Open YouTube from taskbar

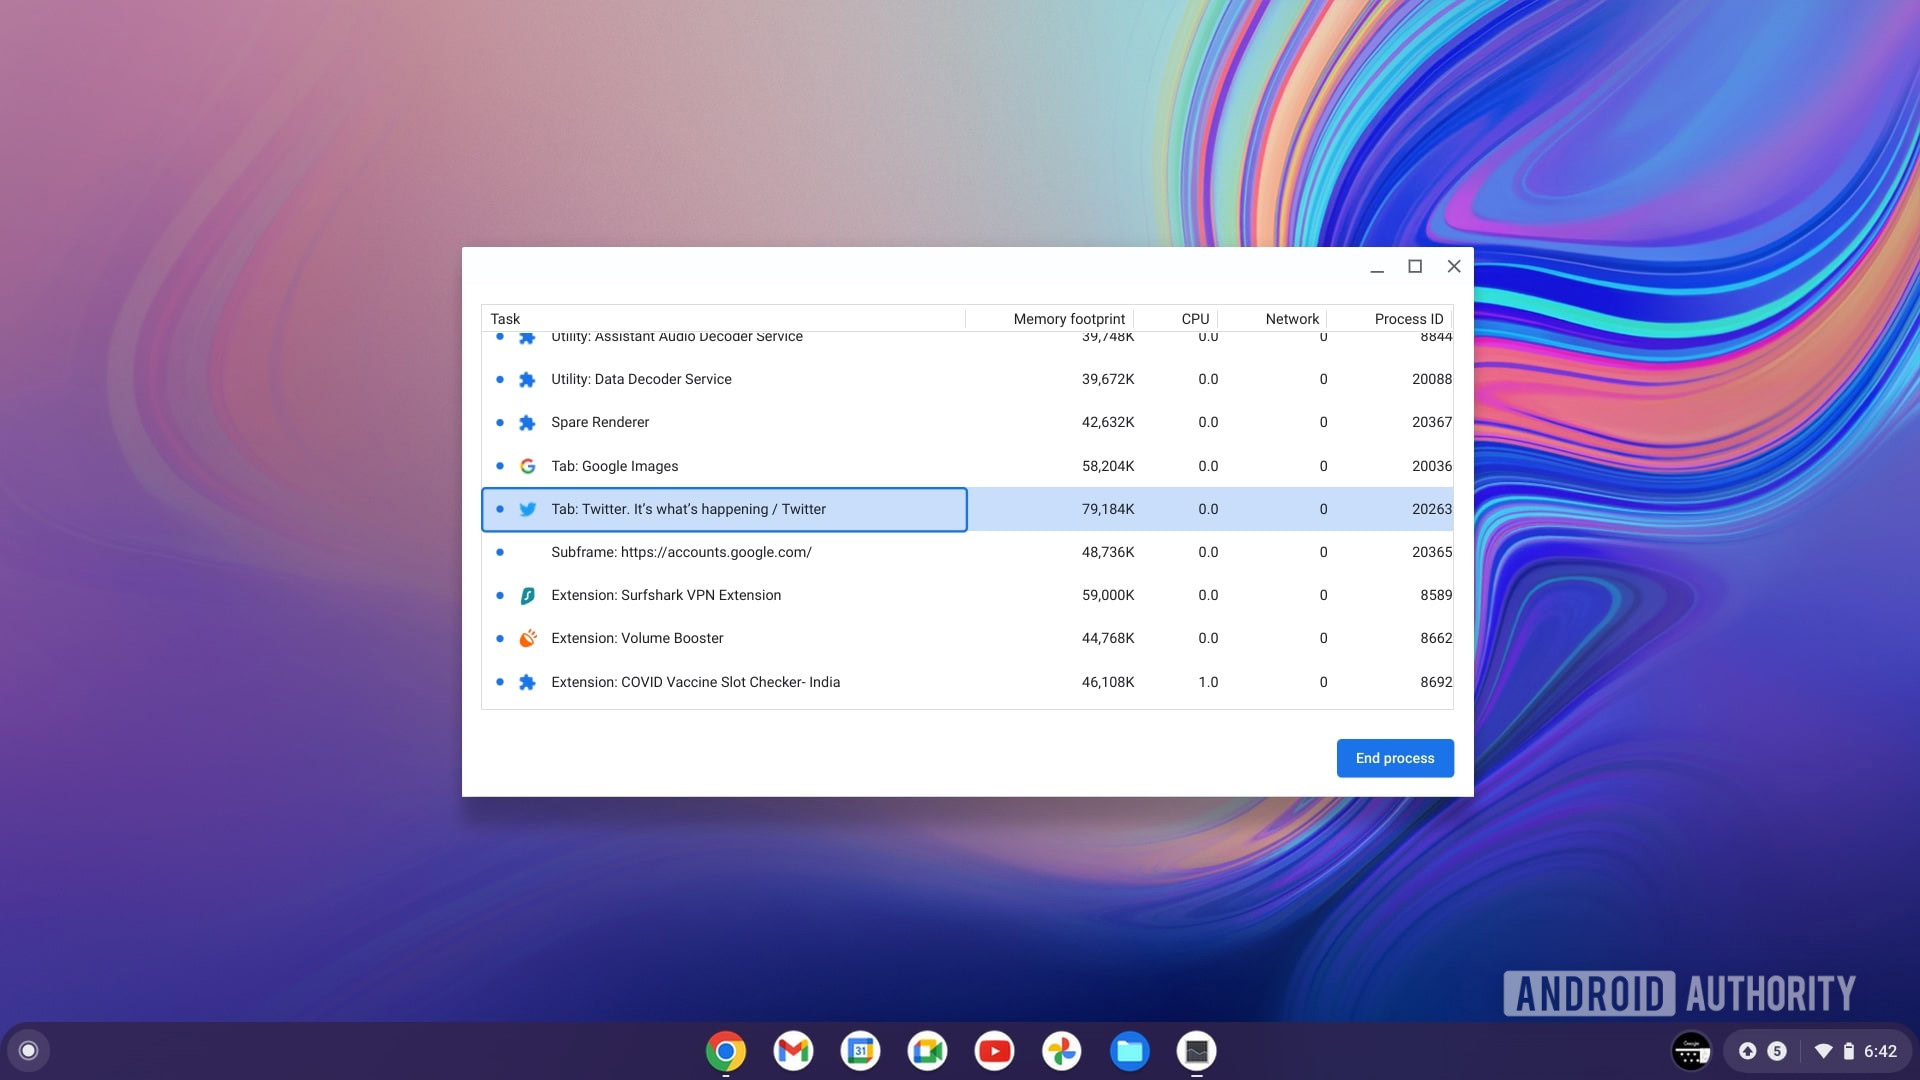click(x=994, y=1051)
